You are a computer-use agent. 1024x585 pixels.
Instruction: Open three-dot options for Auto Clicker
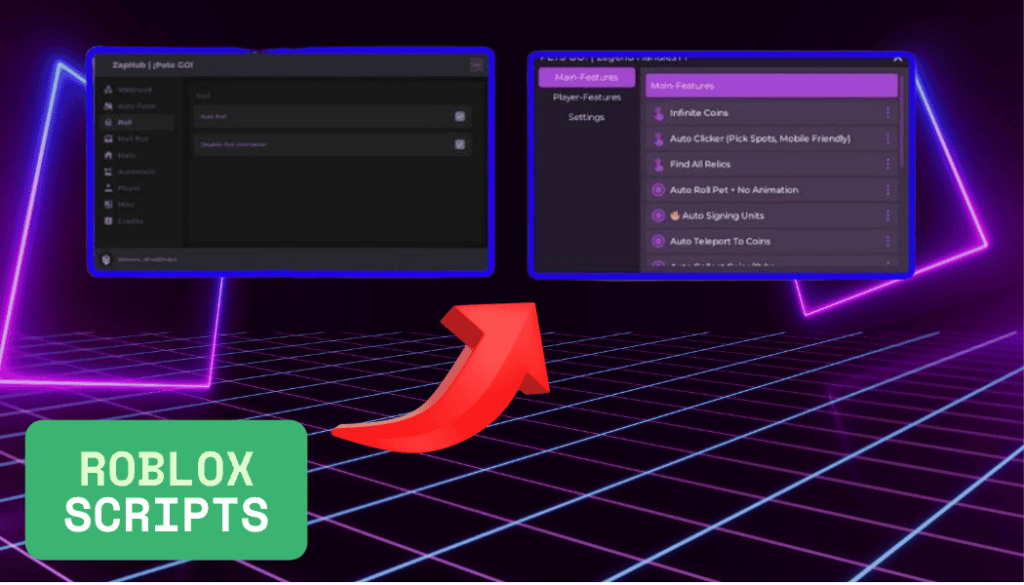(x=888, y=138)
